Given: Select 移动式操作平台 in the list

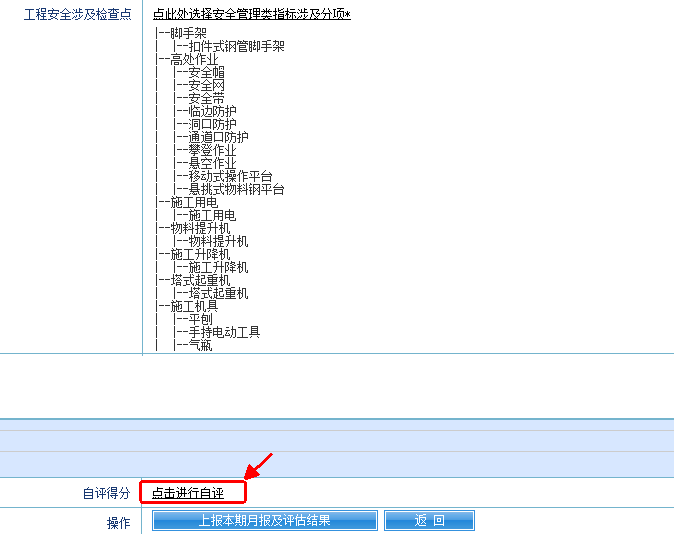Looking at the screenshot, I should coord(230,176).
